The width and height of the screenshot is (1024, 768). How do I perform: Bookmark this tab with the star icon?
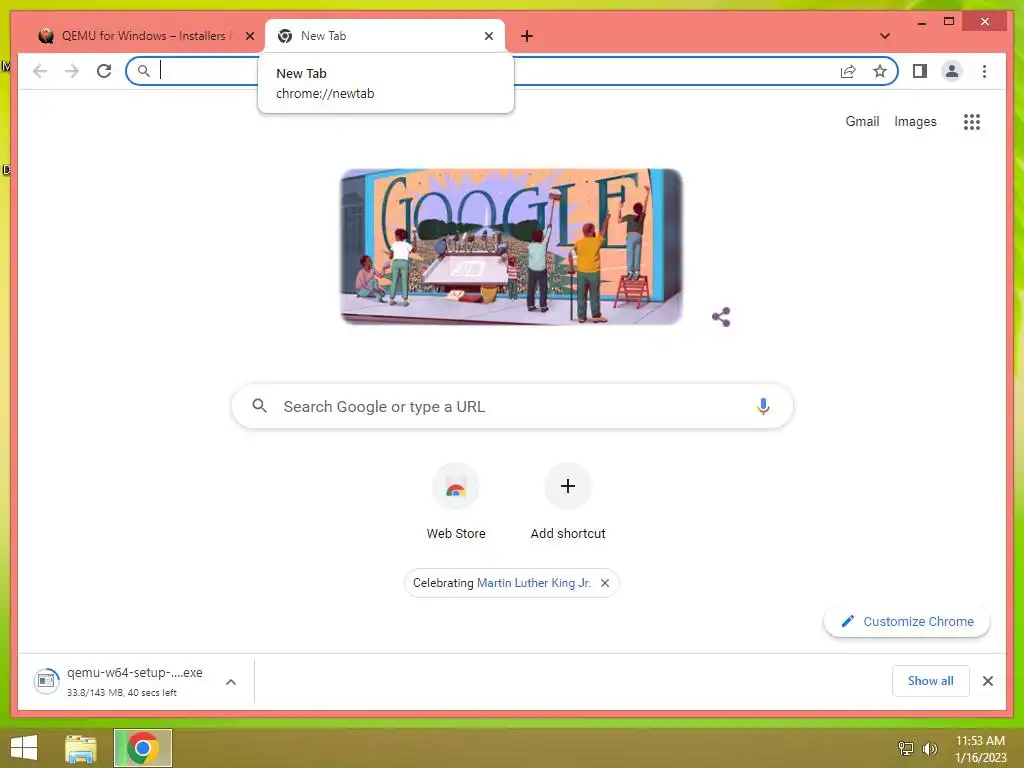[880, 71]
